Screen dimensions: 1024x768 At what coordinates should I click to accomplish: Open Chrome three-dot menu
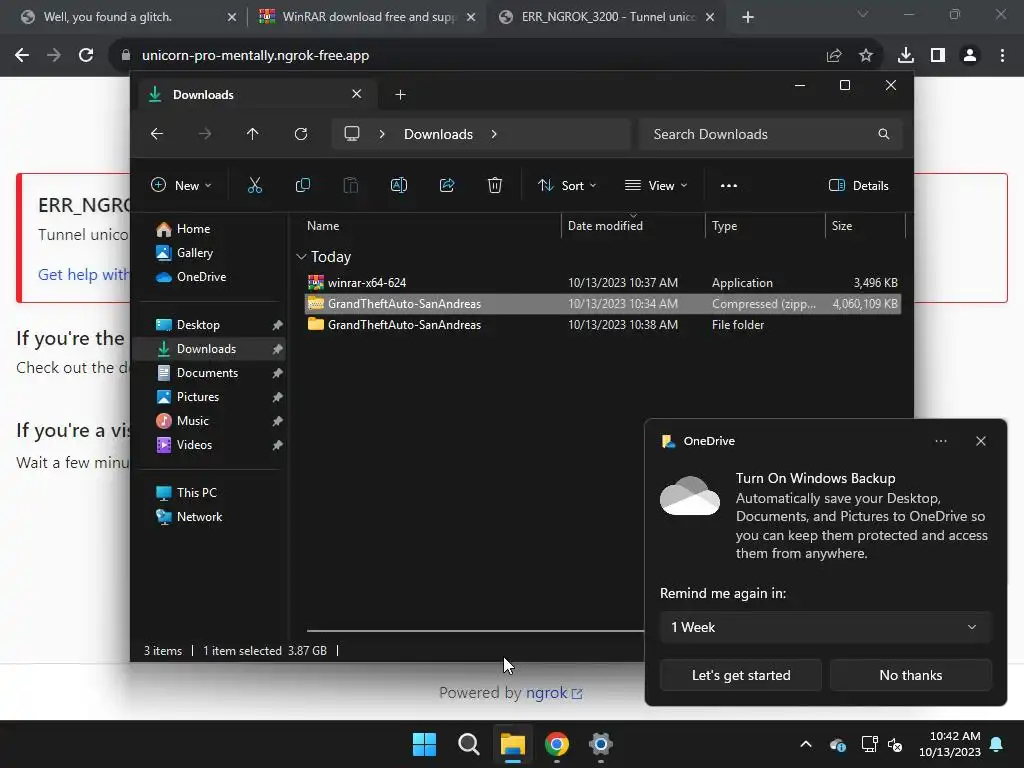pos(1002,56)
